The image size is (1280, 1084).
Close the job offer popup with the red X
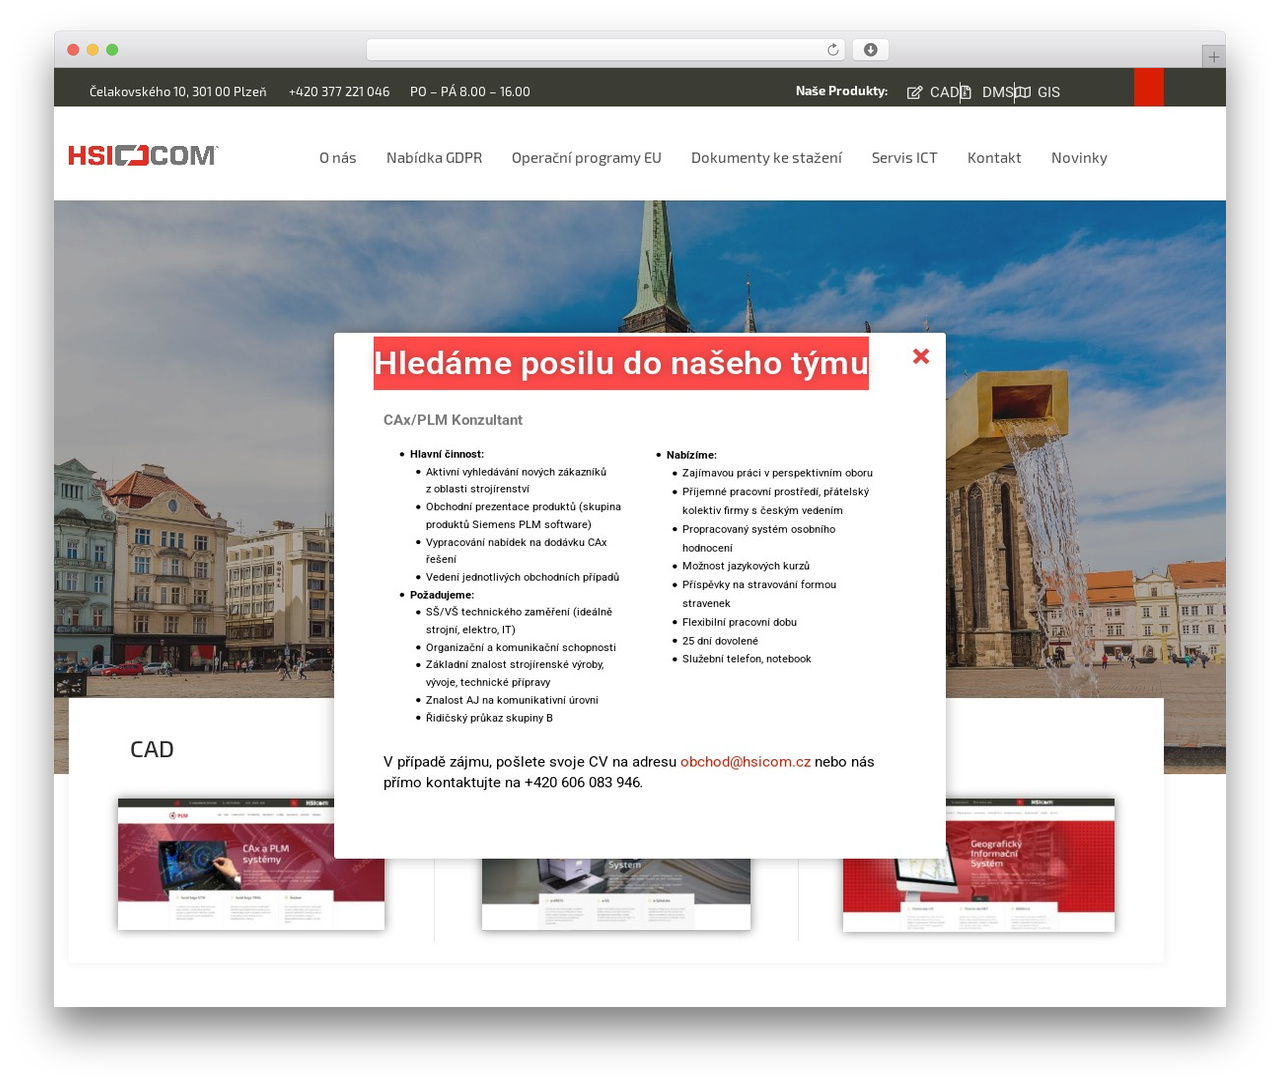point(921,356)
